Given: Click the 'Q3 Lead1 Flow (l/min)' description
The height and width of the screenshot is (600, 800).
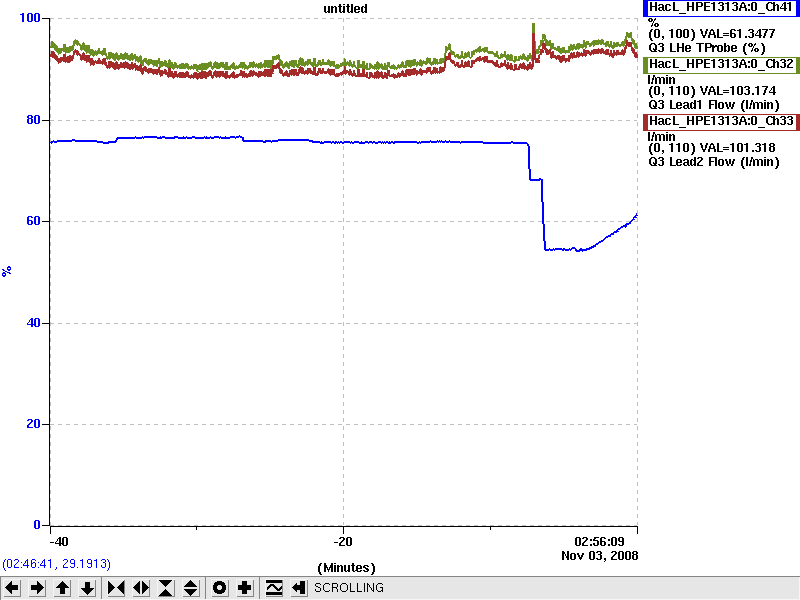Looking at the screenshot, I should (714, 105).
